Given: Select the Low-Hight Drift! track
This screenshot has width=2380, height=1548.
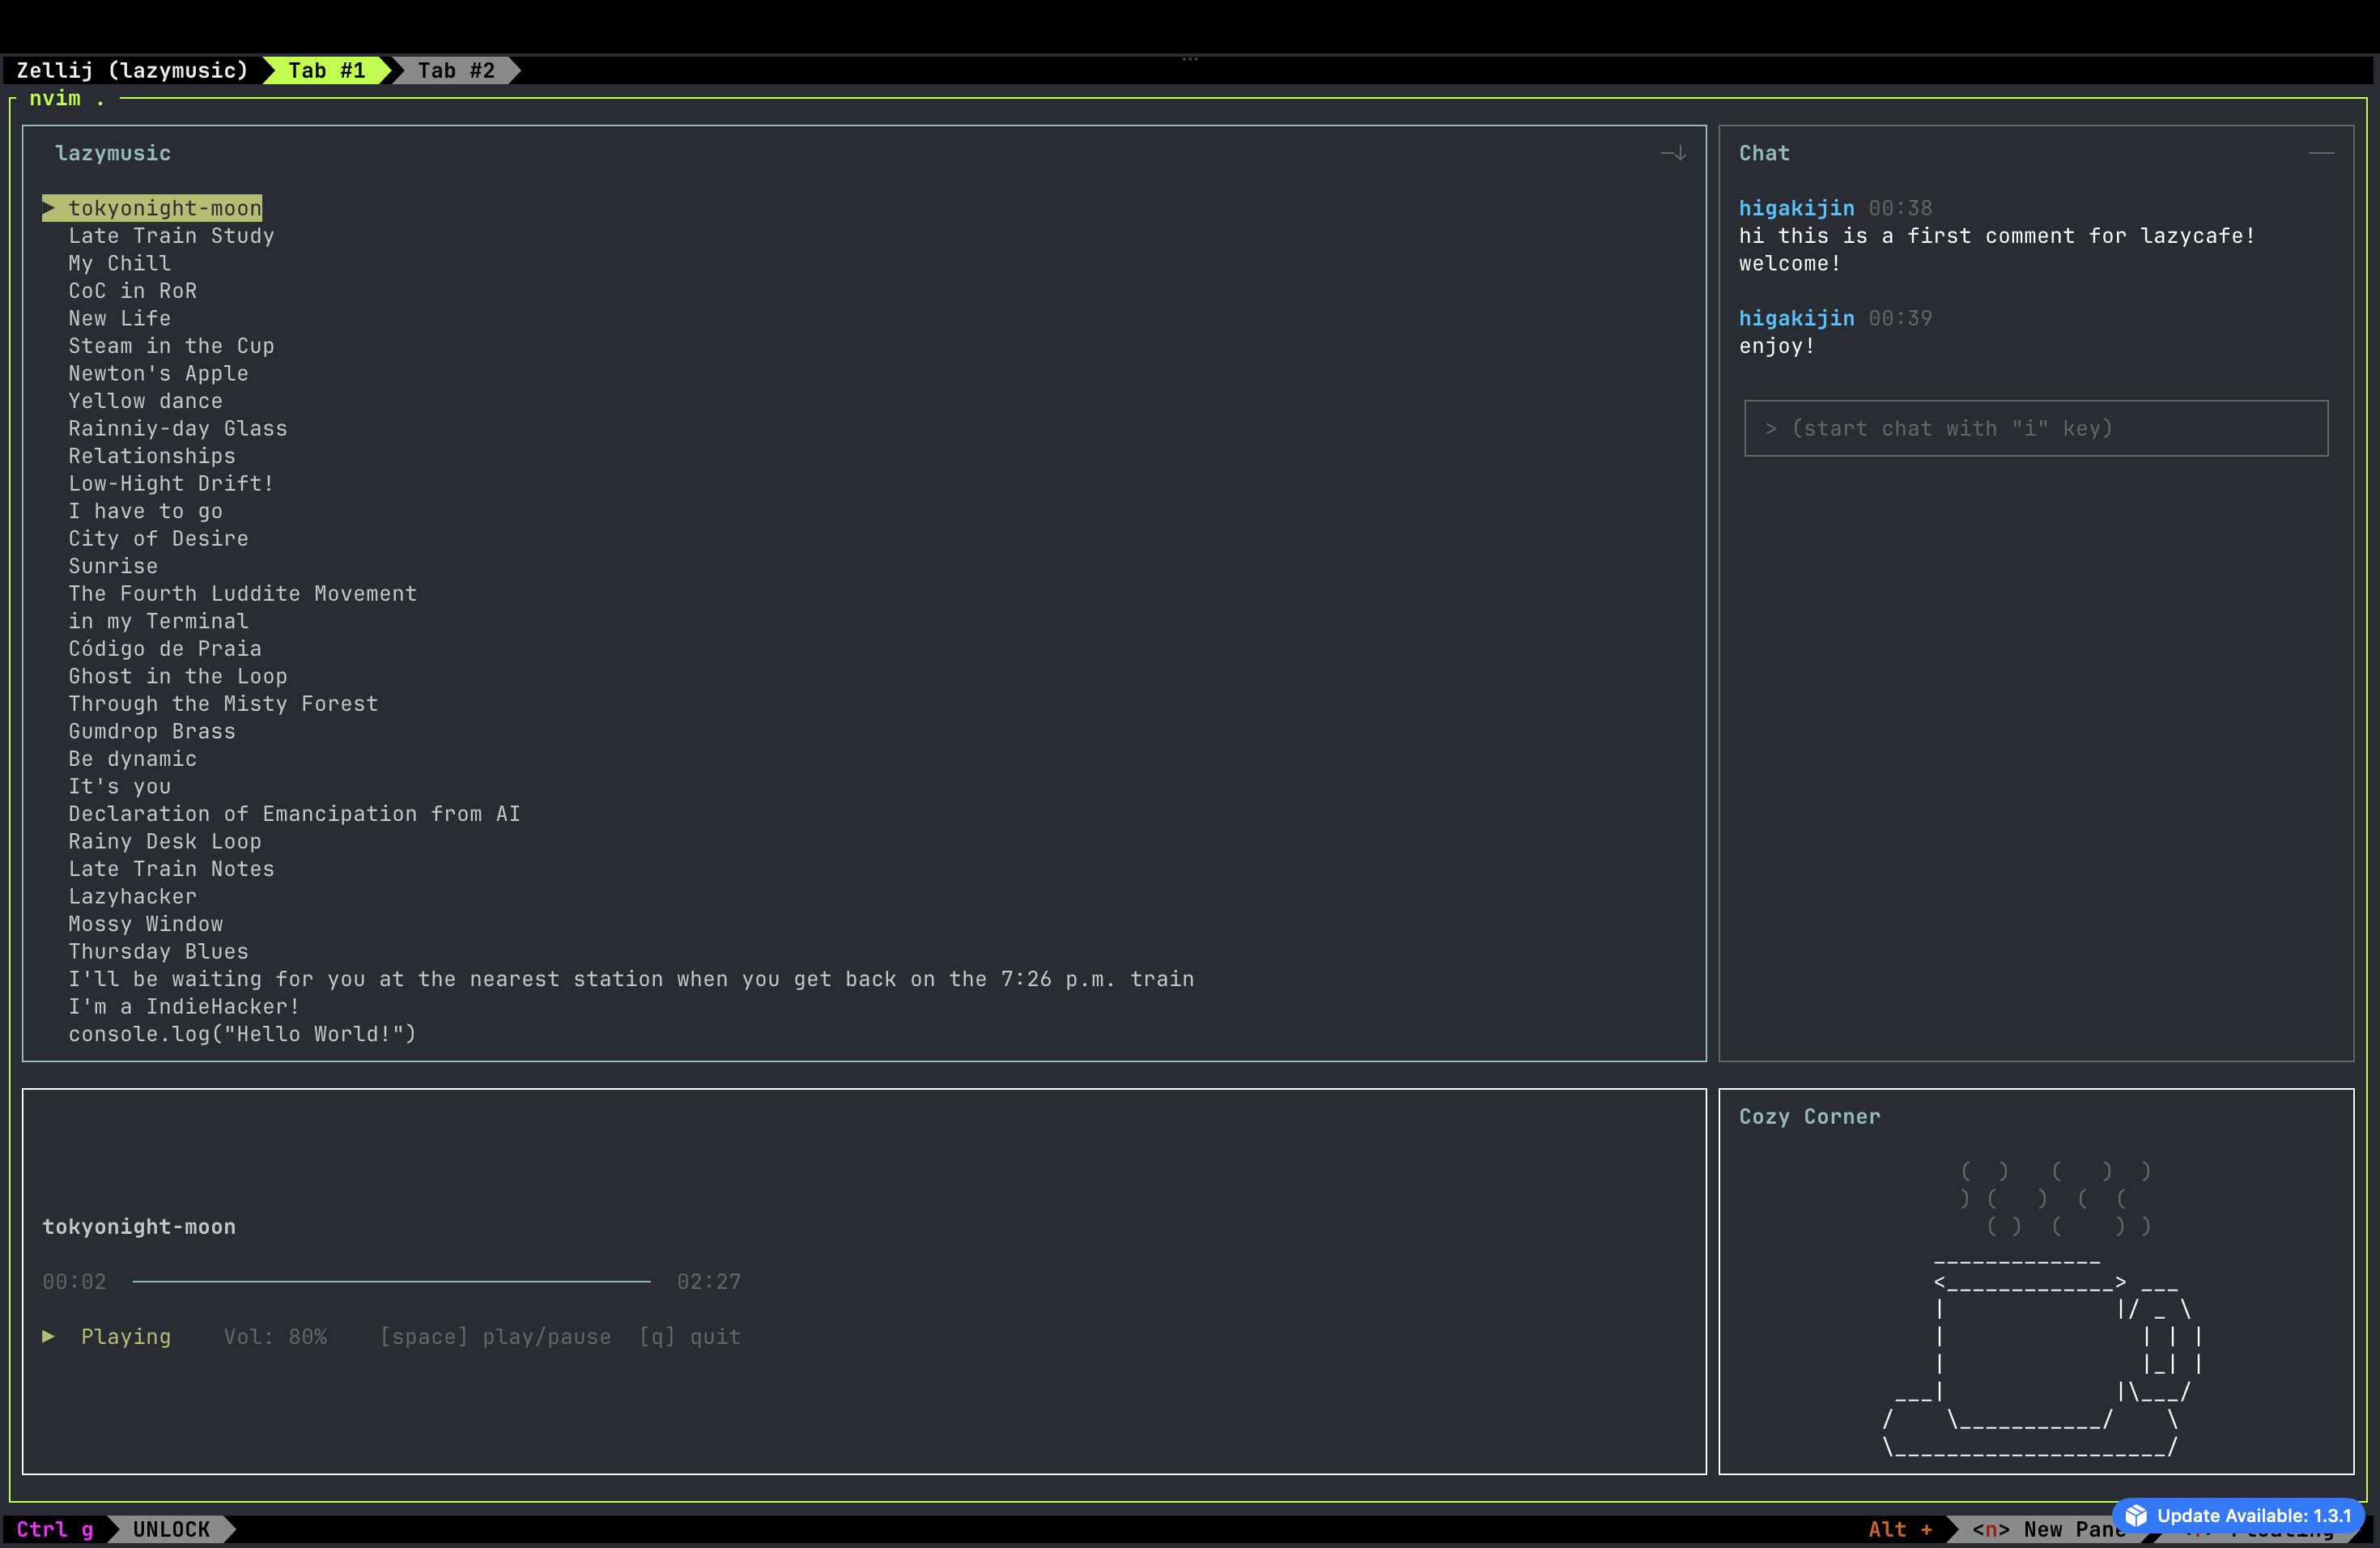Looking at the screenshot, I should click(x=171, y=483).
